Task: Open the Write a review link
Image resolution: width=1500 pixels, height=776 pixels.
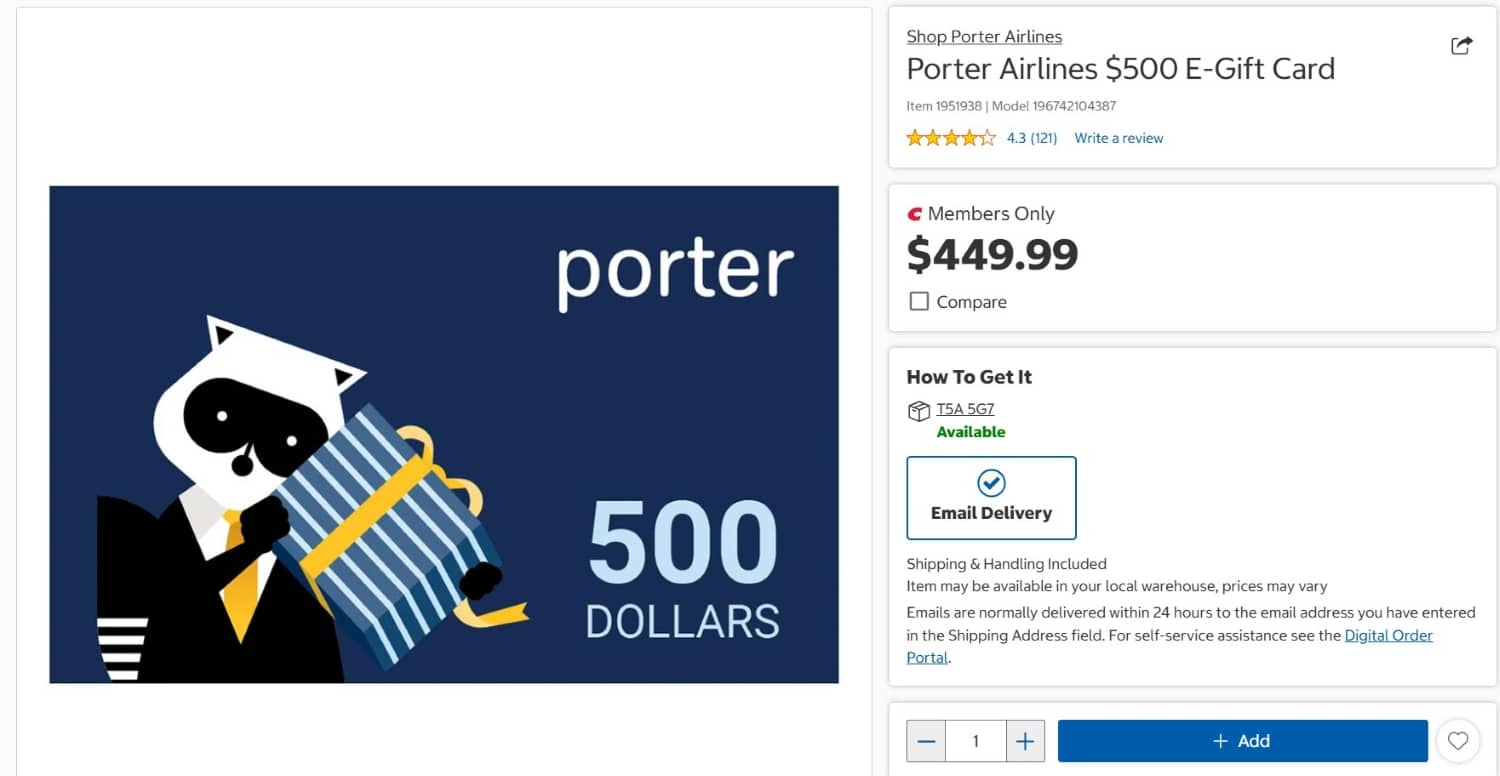Action: [1118, 138]
